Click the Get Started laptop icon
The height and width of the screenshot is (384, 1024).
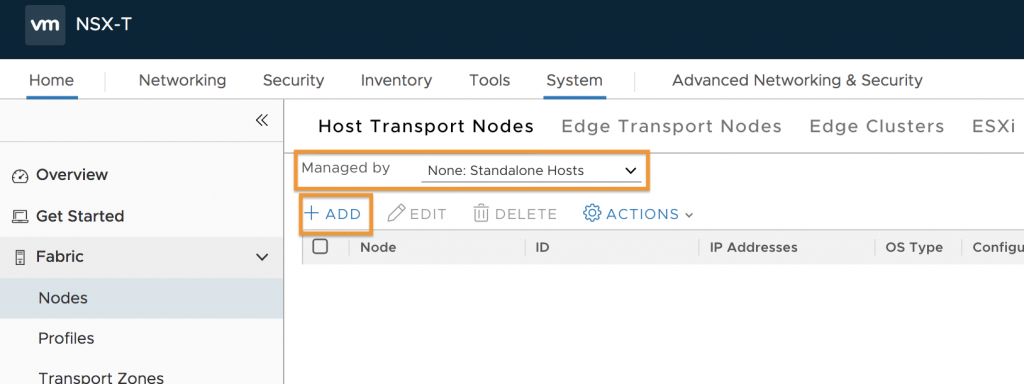(x=20, y=217)
